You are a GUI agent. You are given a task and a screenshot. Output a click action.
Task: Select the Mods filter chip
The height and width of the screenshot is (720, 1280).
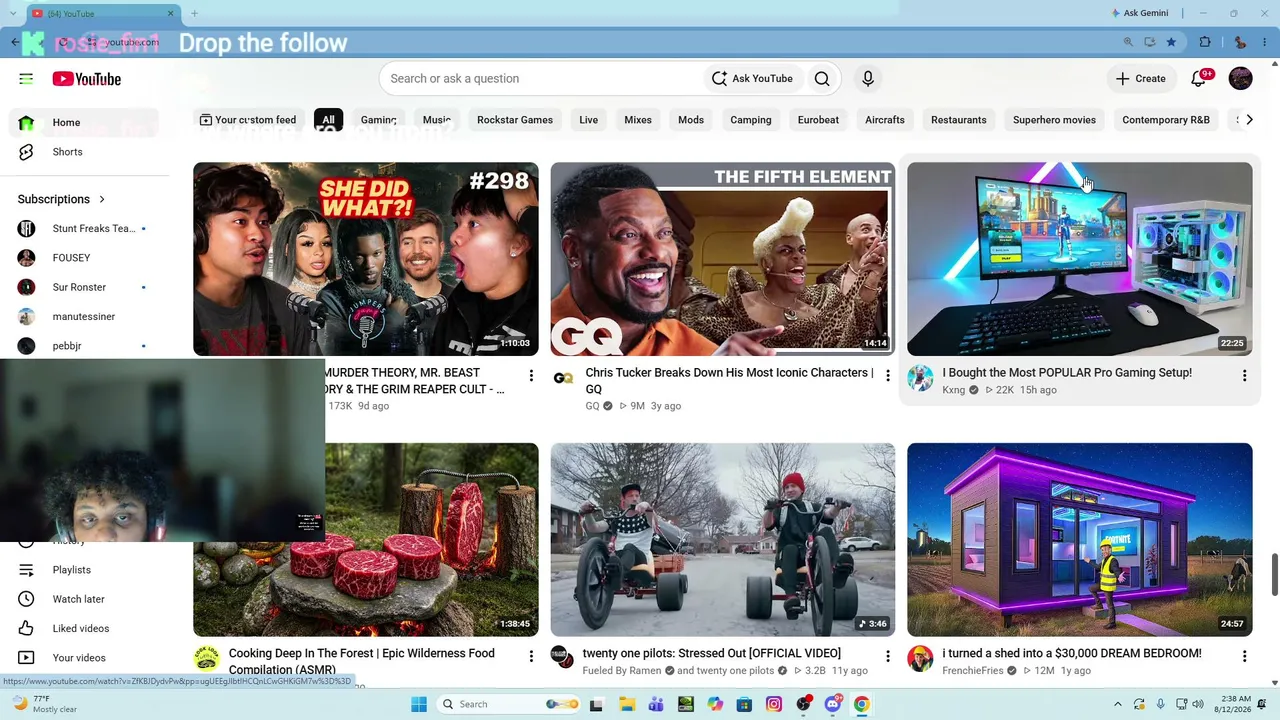691,120
